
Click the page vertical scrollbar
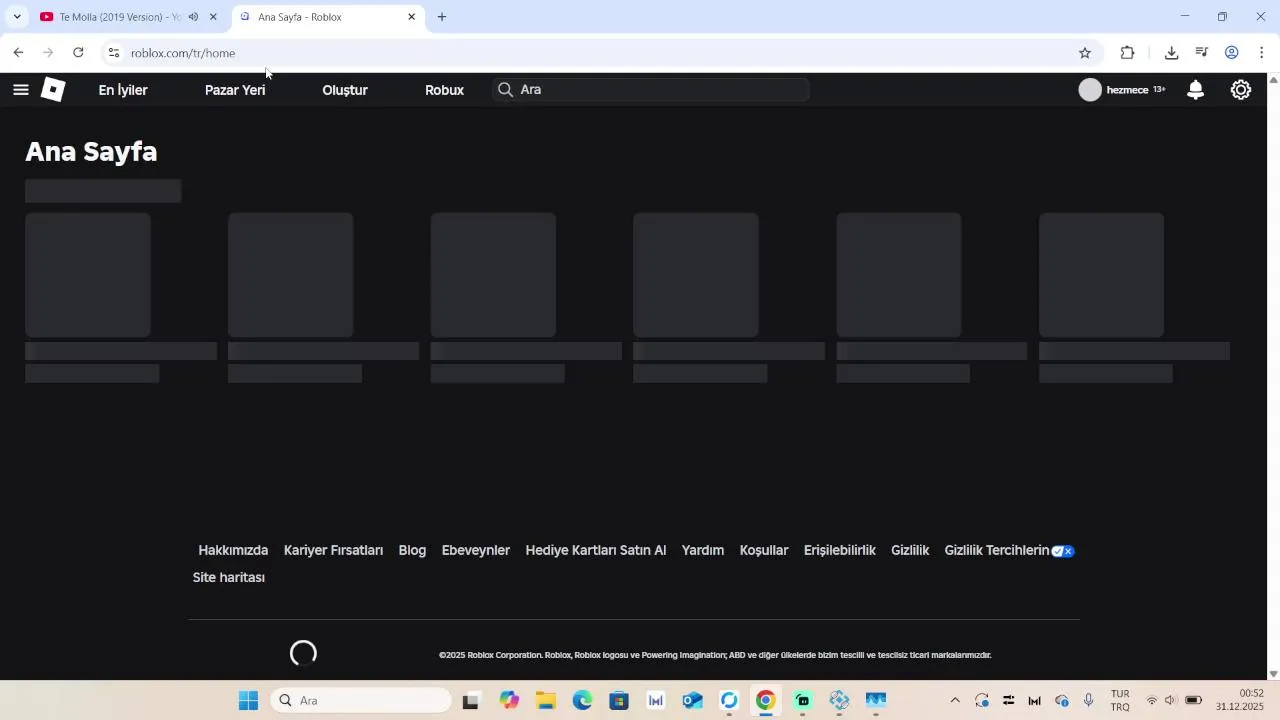tap(1273, 376)
